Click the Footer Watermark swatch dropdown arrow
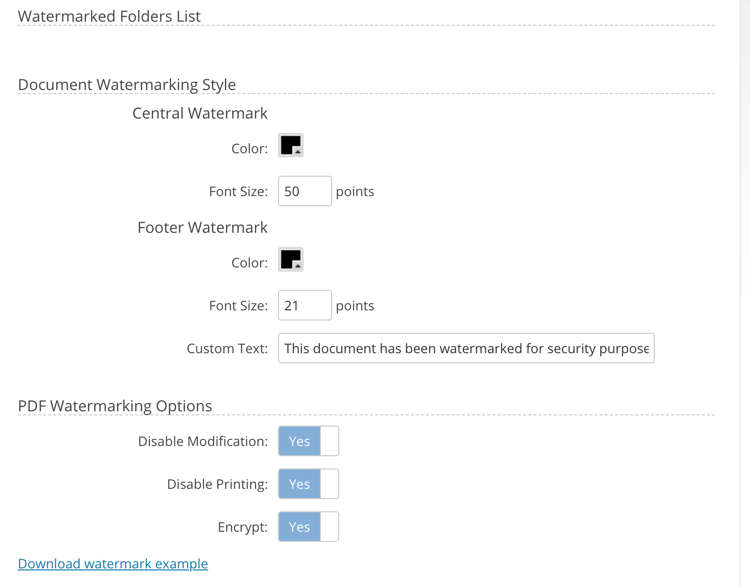The image size is (750, 586). click(298, 266)
